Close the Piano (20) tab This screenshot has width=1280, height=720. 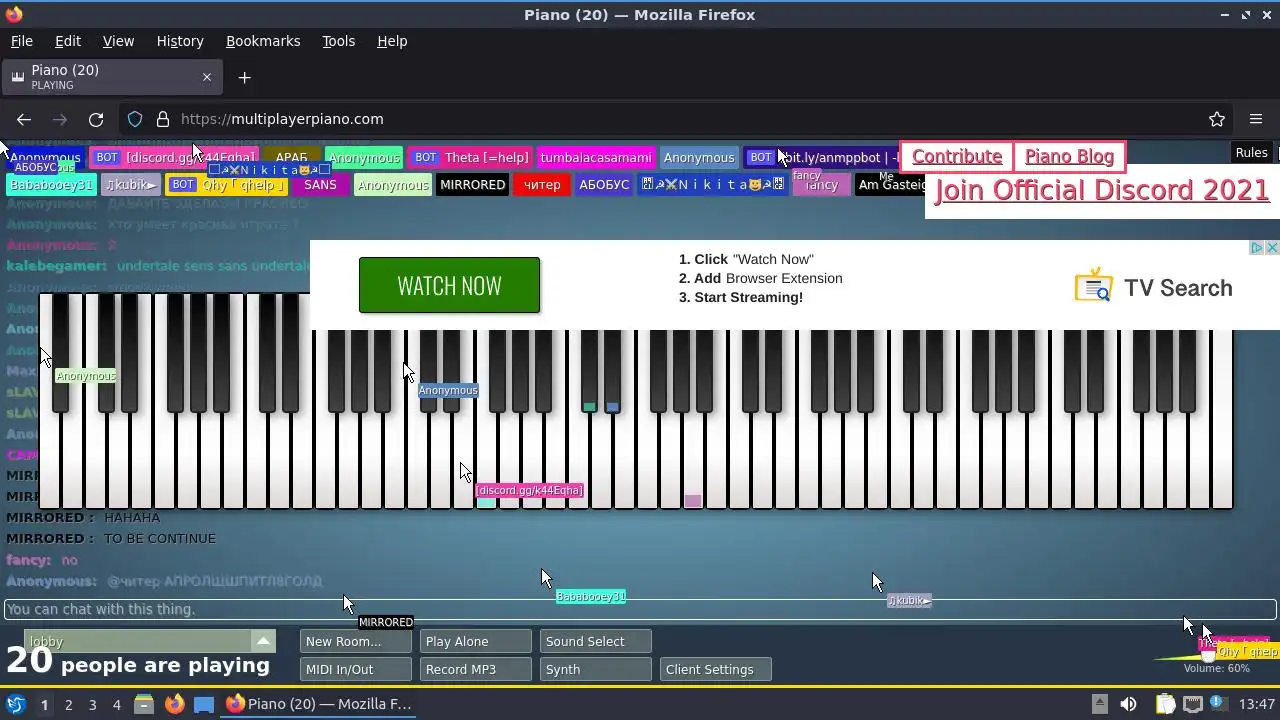pos(207,77)
